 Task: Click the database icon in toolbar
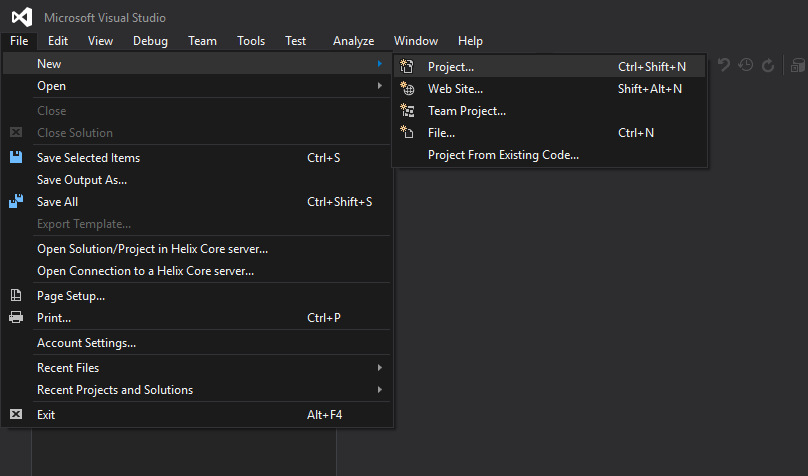798,65
